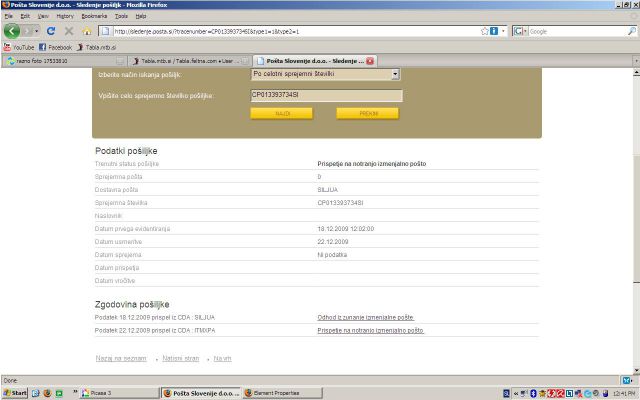Click the scrollbar up arrow
The image size is (640, 400).
click(636, 72)
